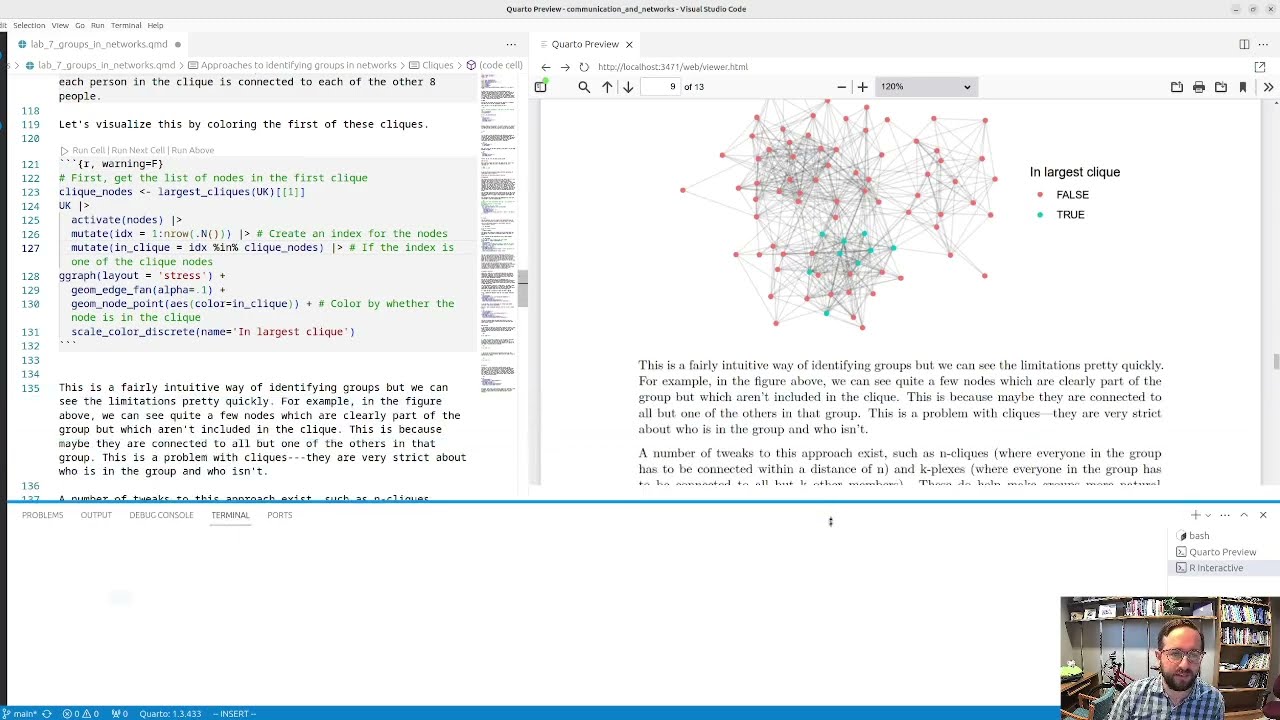Switch to the Problems panel tab
Screen dimensions: 1280x720
point(42,515)
